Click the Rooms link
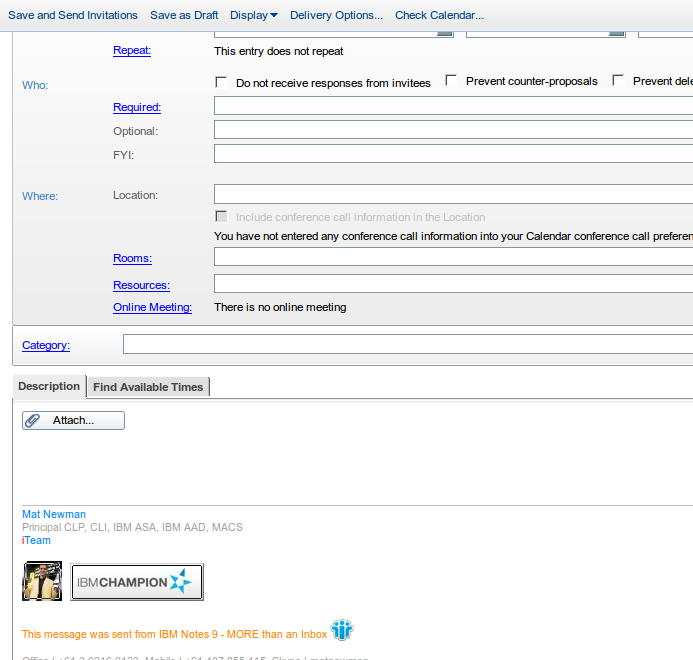This screenshot has width=693, height=660. coord(132,258)
